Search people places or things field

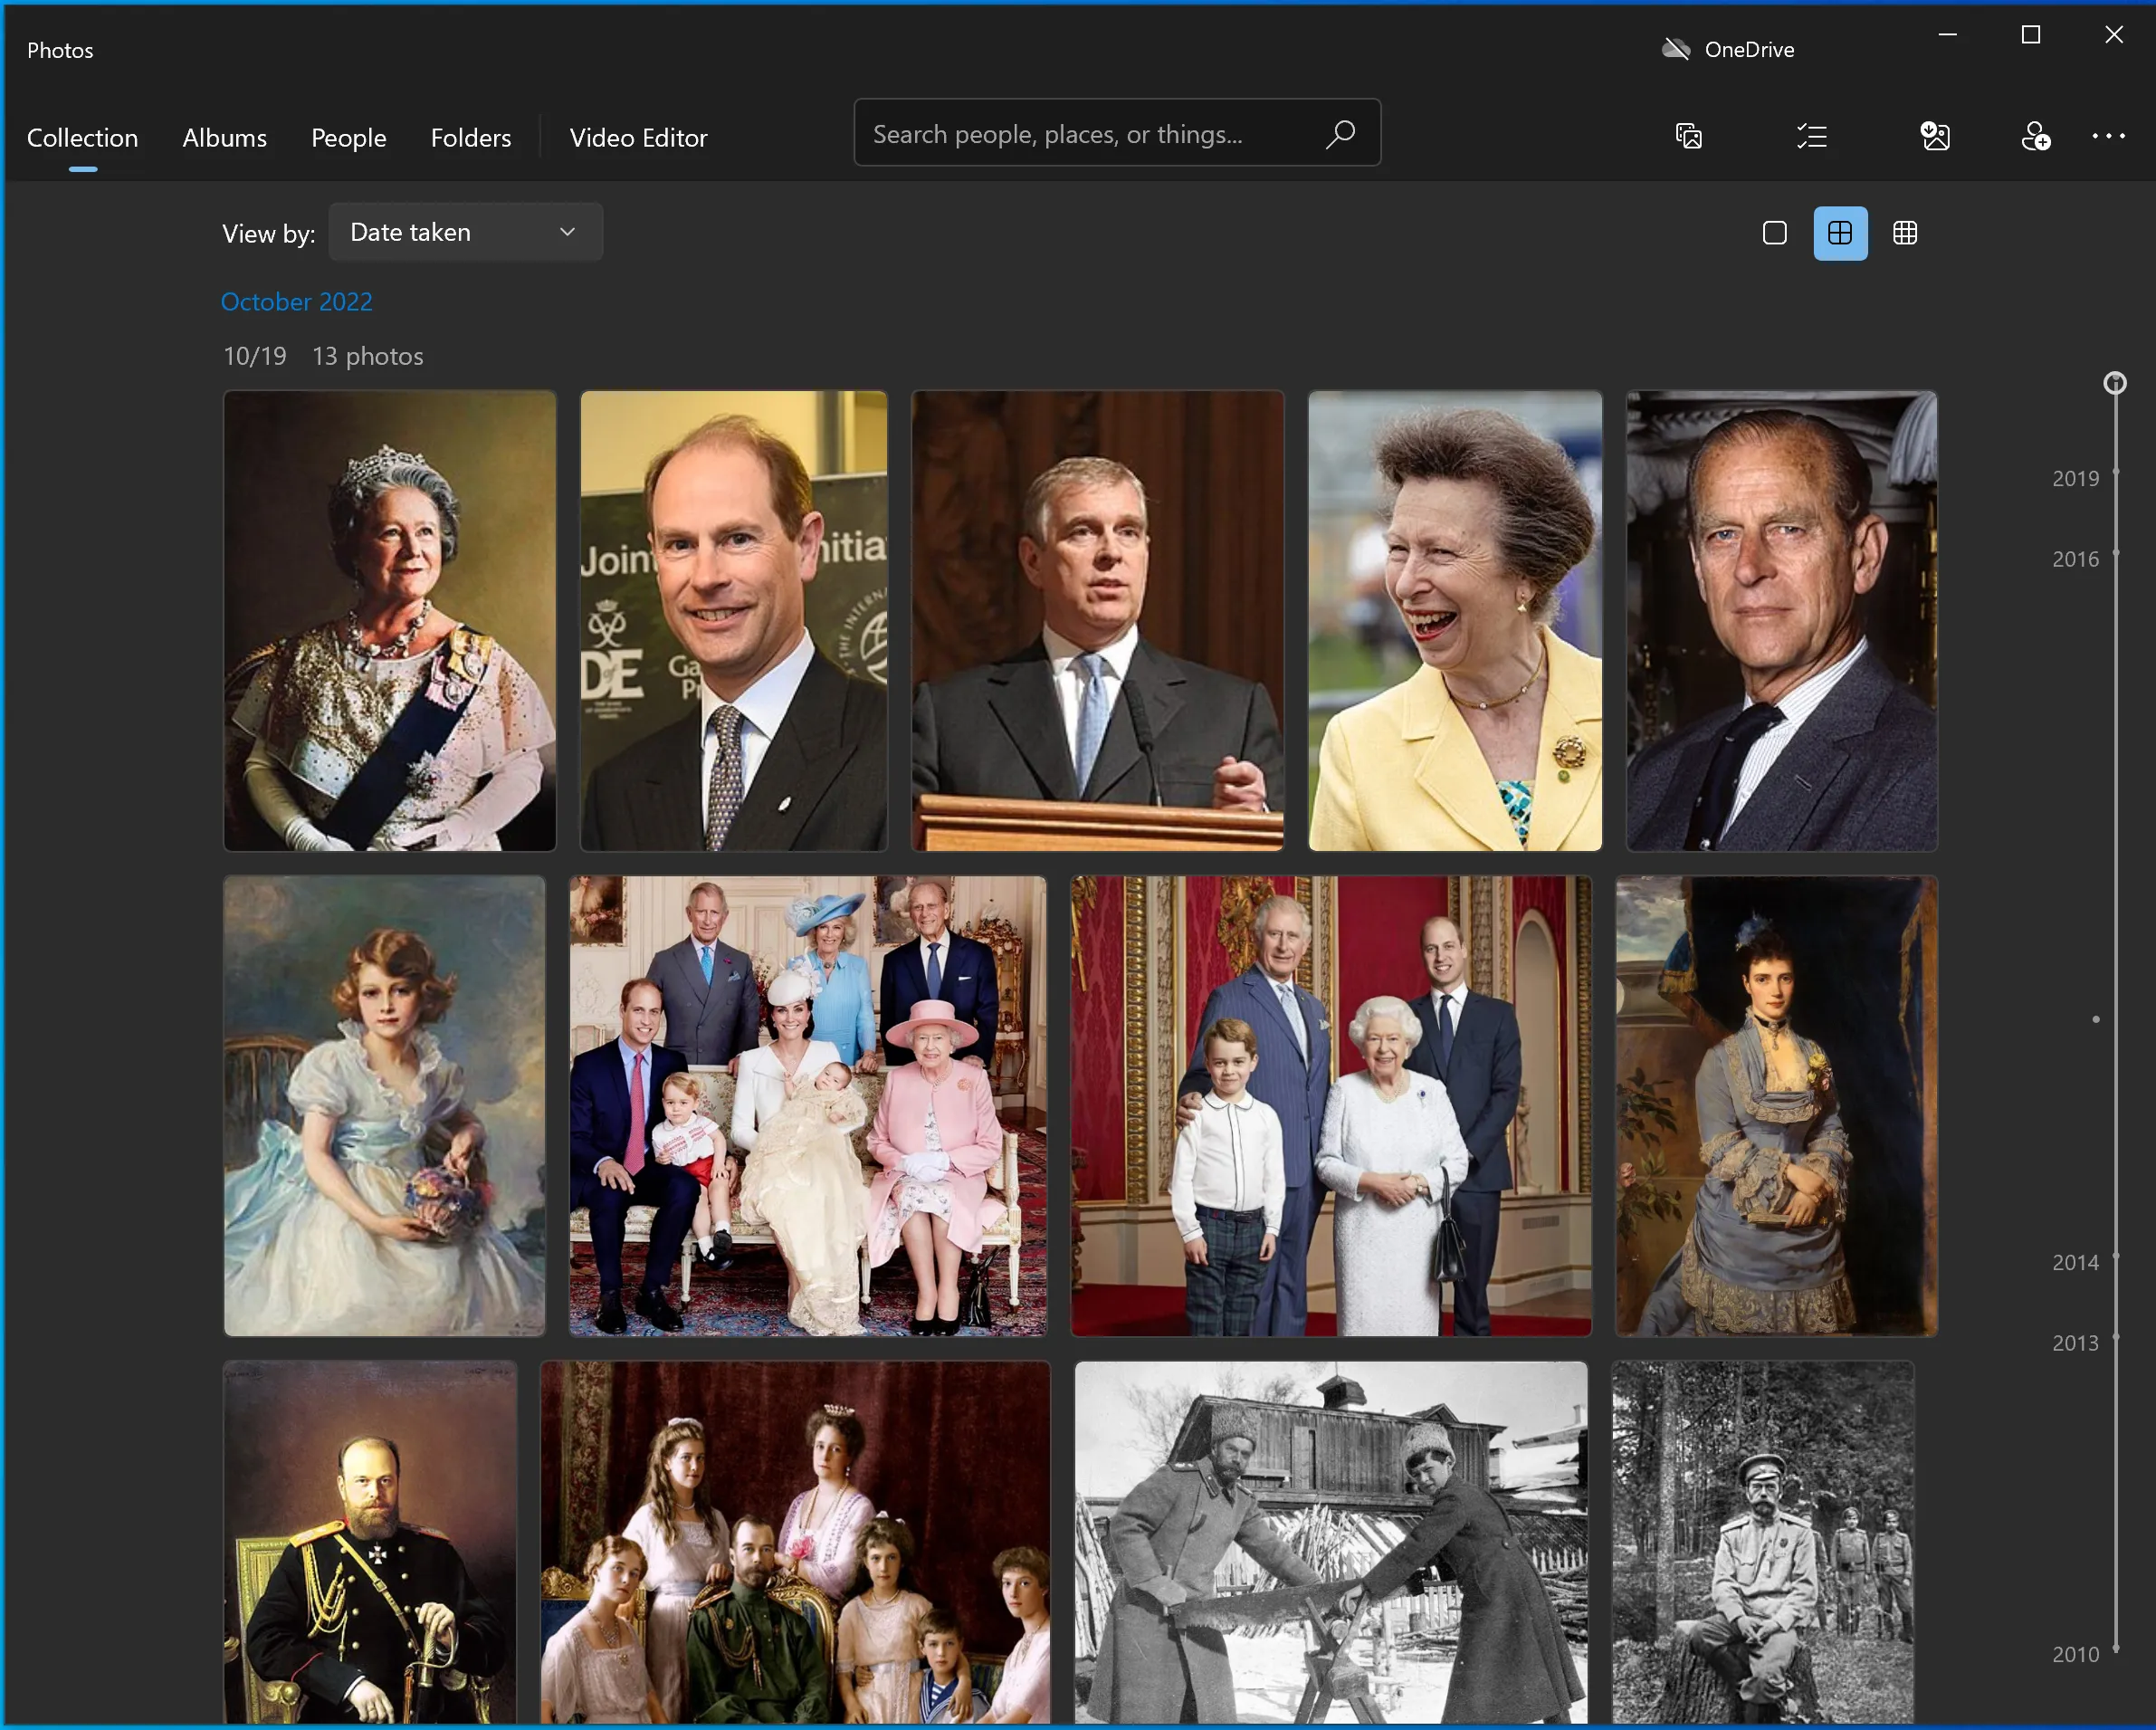[x=1117, y=134]
